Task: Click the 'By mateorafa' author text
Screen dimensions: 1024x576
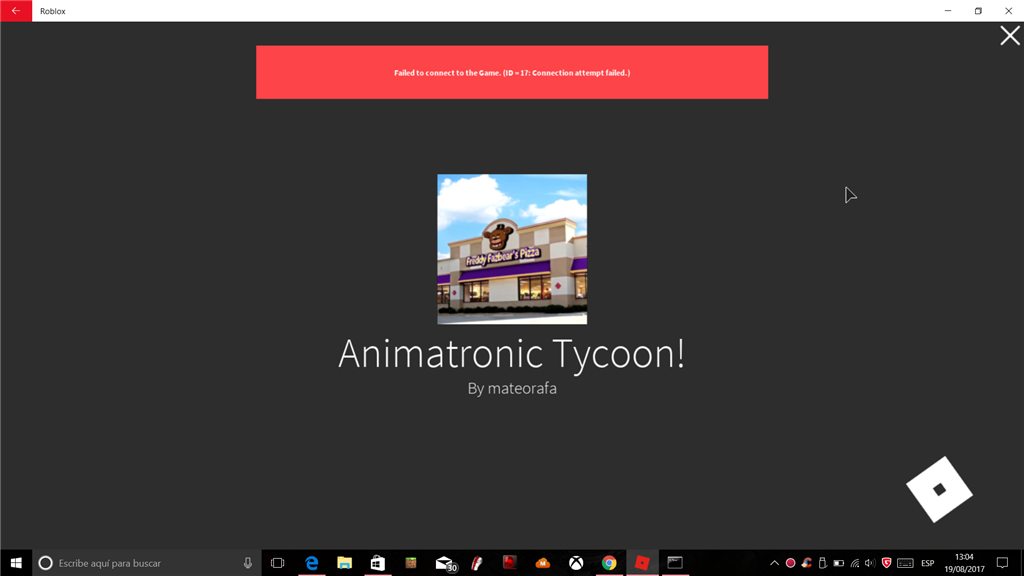Action: coord(512,389)
